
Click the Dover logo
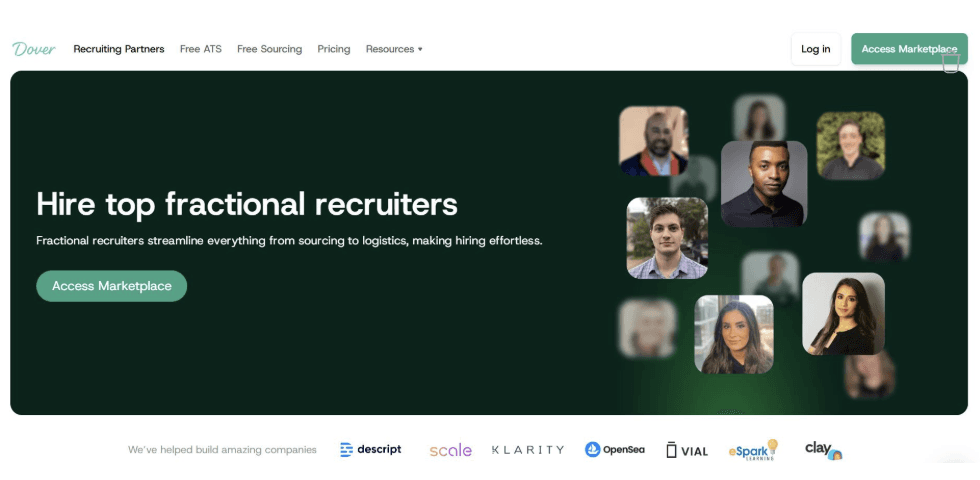click(34, 49)
